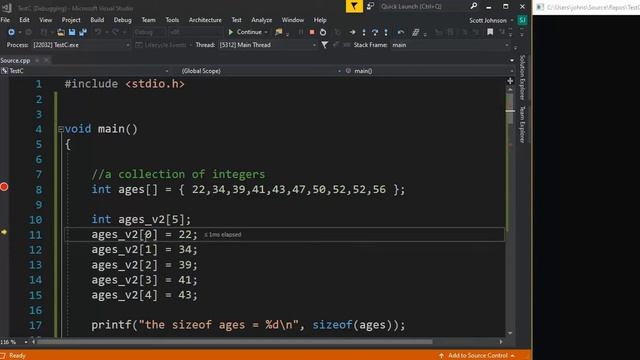Viewport: 640px width, 360px height.
Task: Click the Show Next Statement arrow icon
Action: [x=352, y=32]
